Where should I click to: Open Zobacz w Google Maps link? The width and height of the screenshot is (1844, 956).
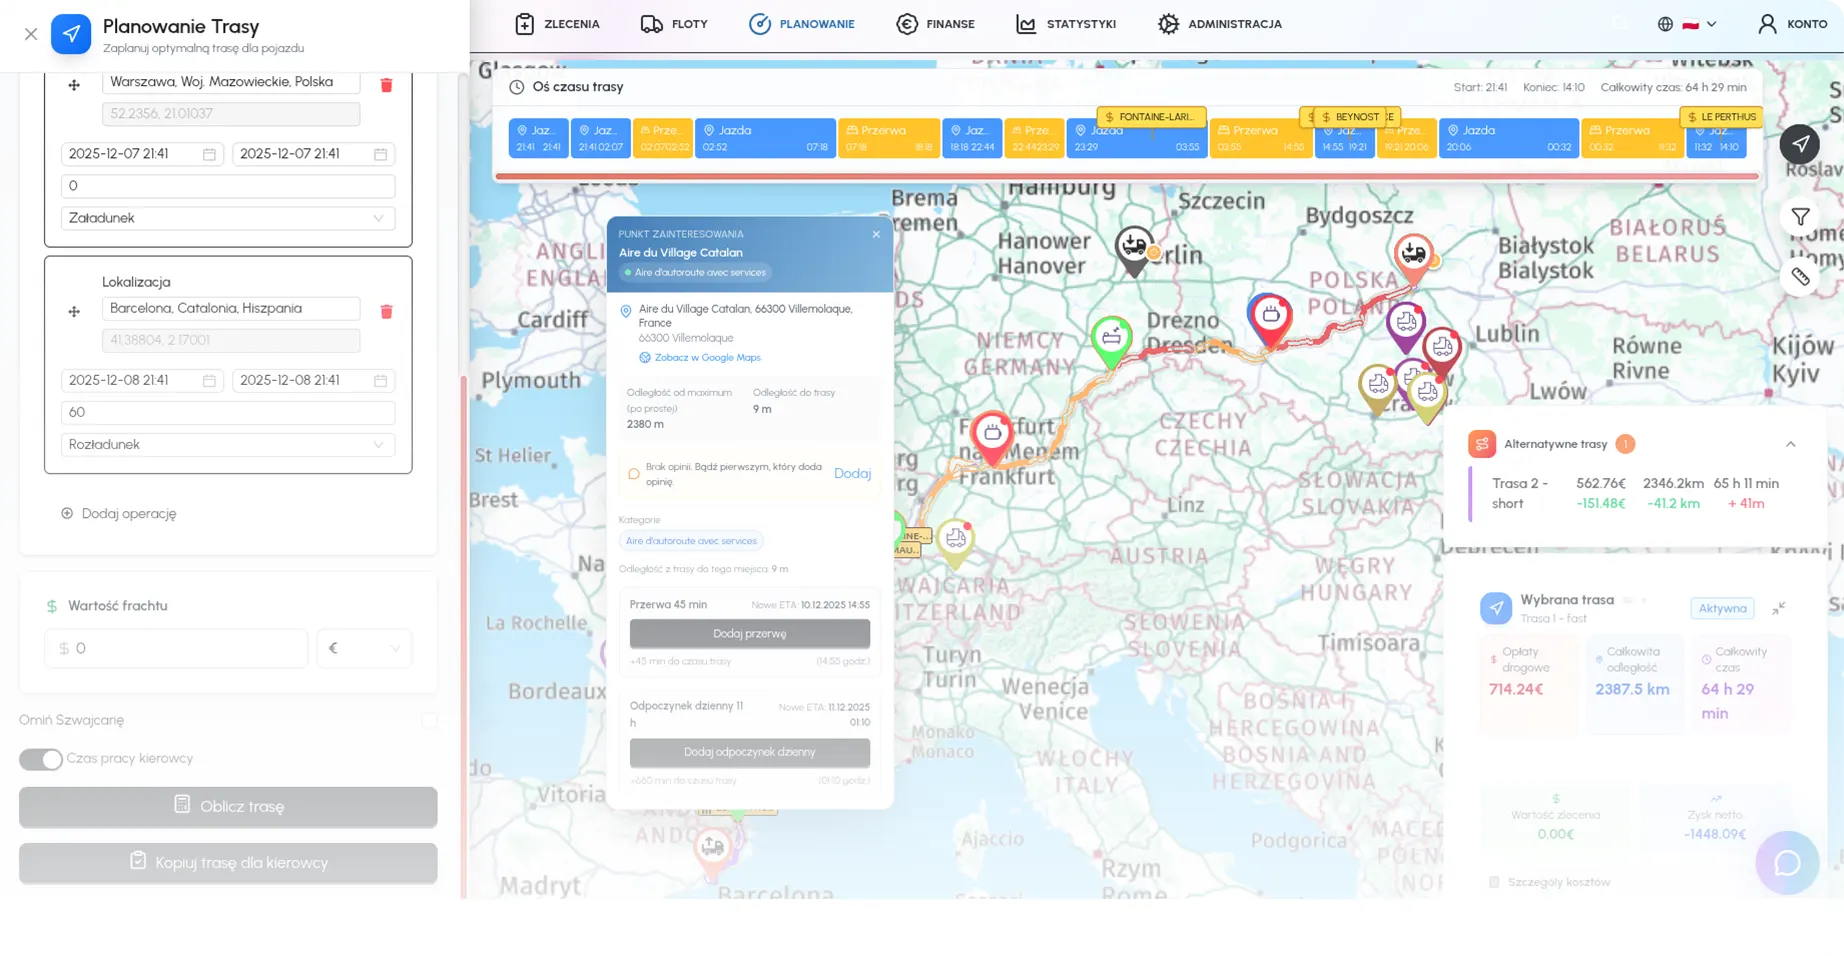click(707, 358)
